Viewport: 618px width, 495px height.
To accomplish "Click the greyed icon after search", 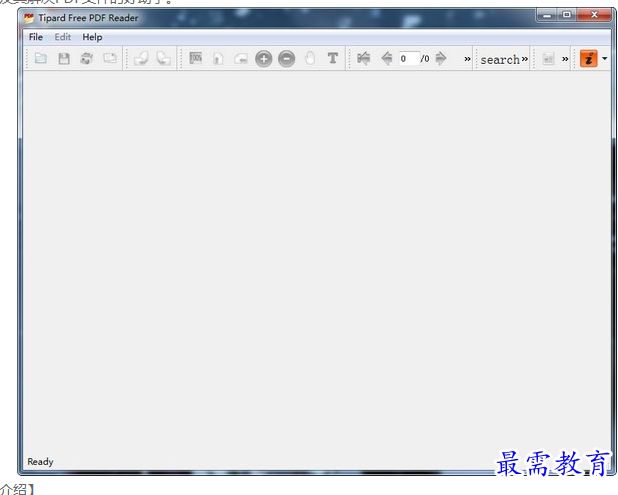I will tap(548, 59).
